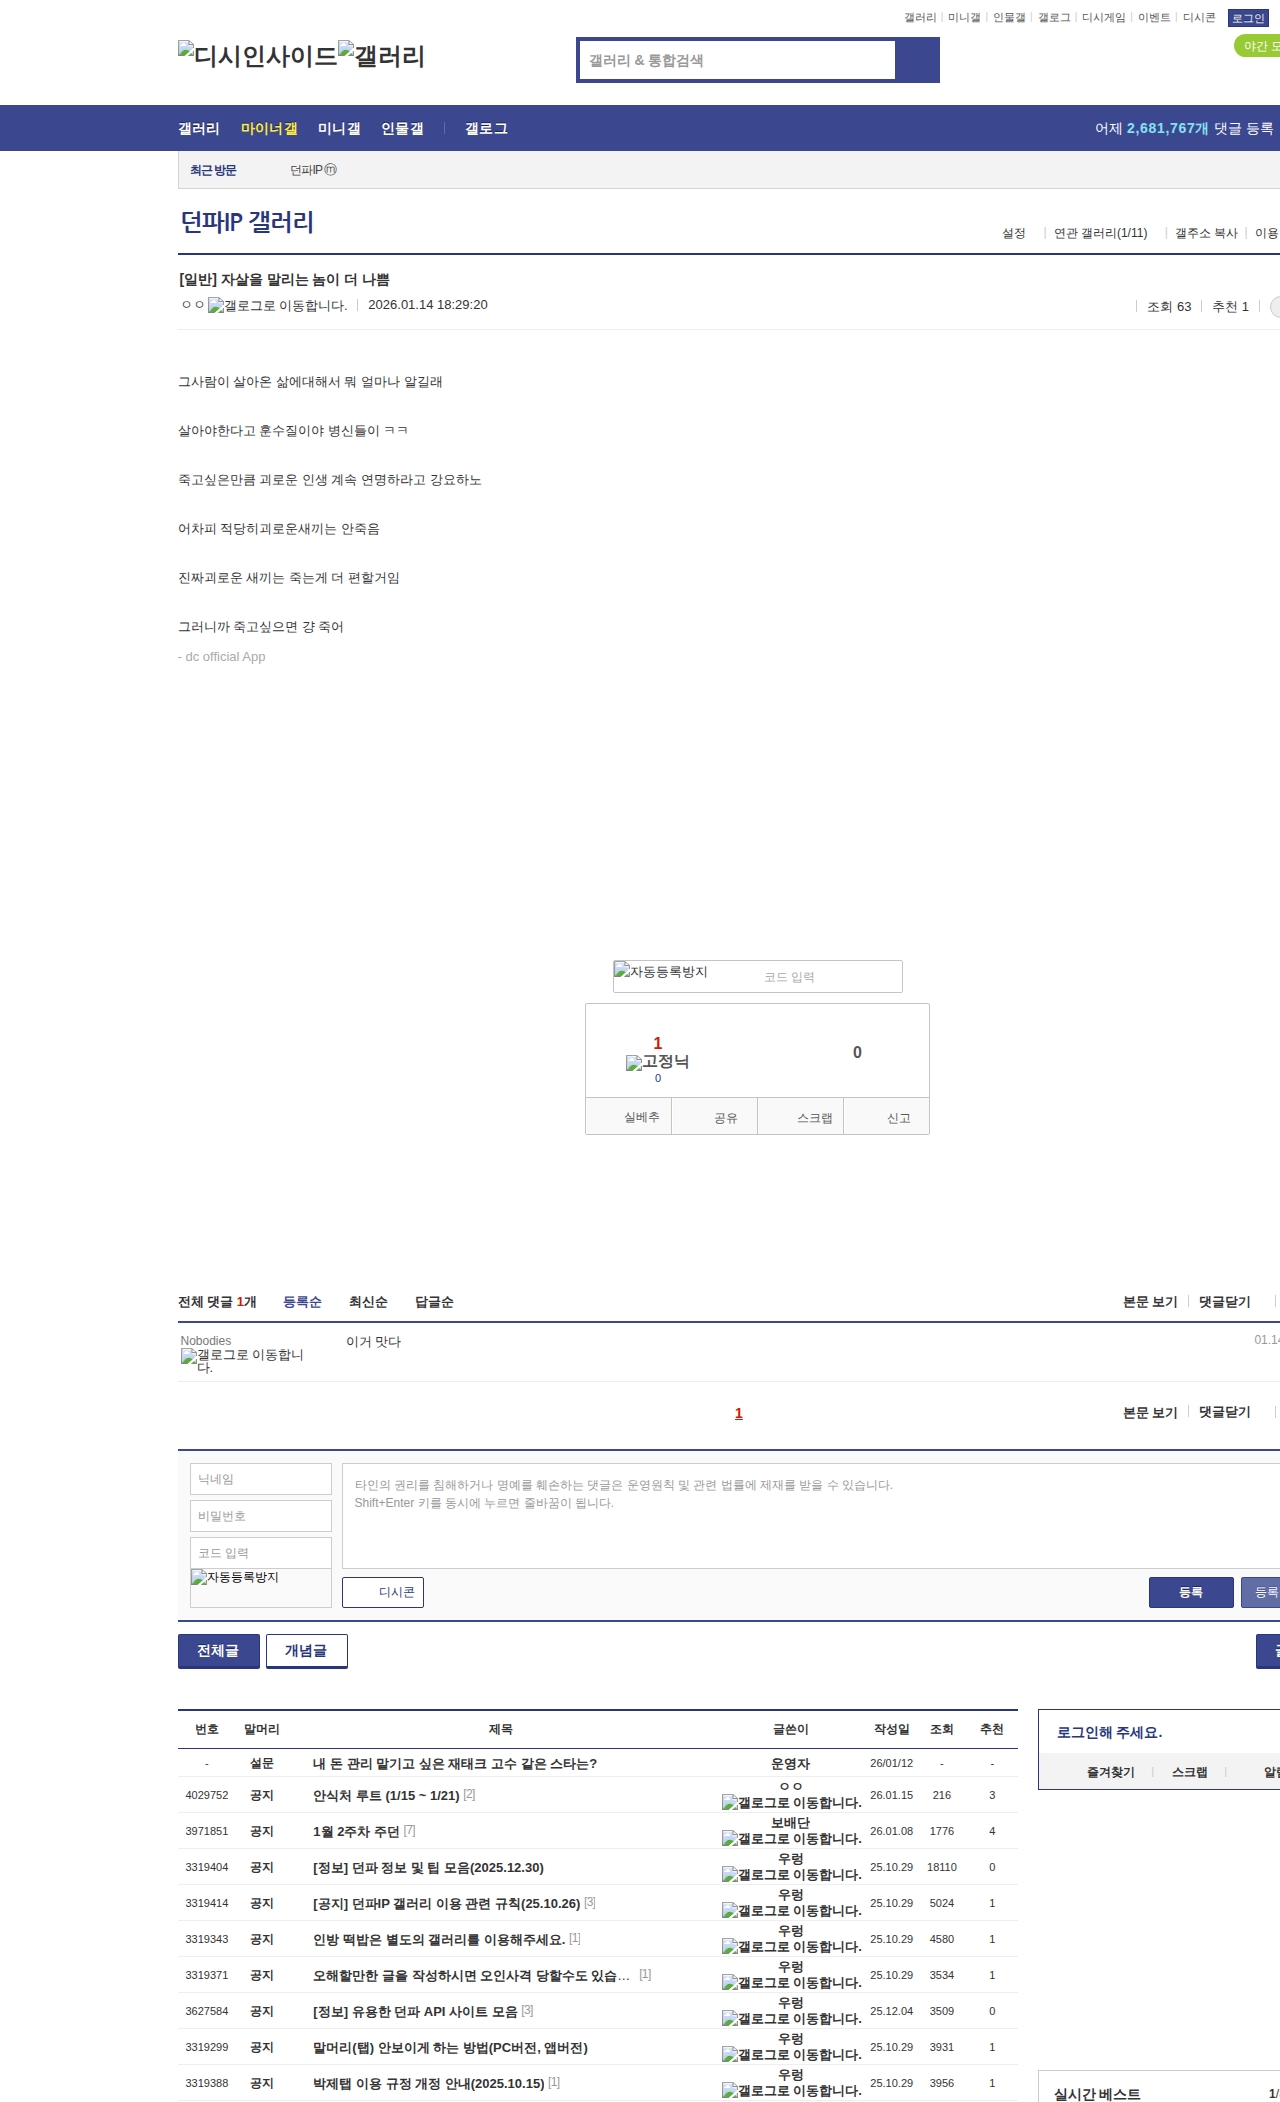Switch to the 개념글 tab
Image resolution: width=1280 pixels, height=2102 pixels.
(306, 1651)
